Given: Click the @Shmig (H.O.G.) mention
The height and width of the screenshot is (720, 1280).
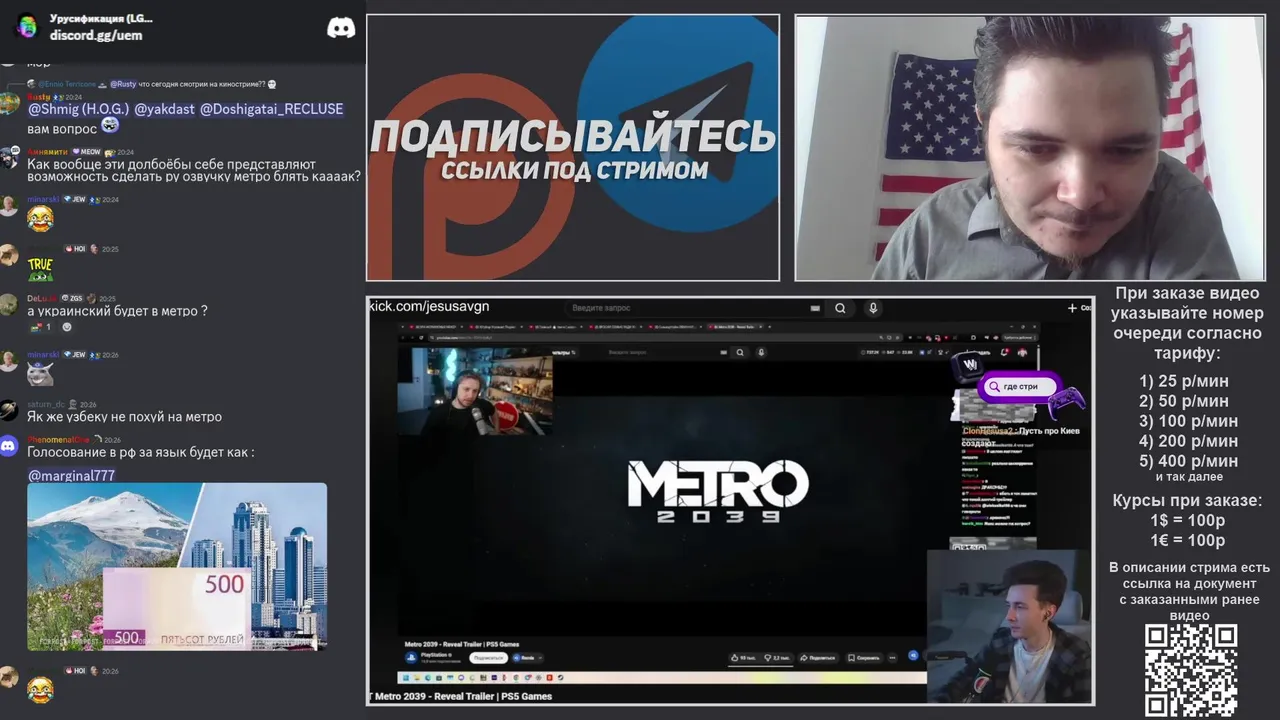Looking at the screenshot, I should (x=79, y=109).
